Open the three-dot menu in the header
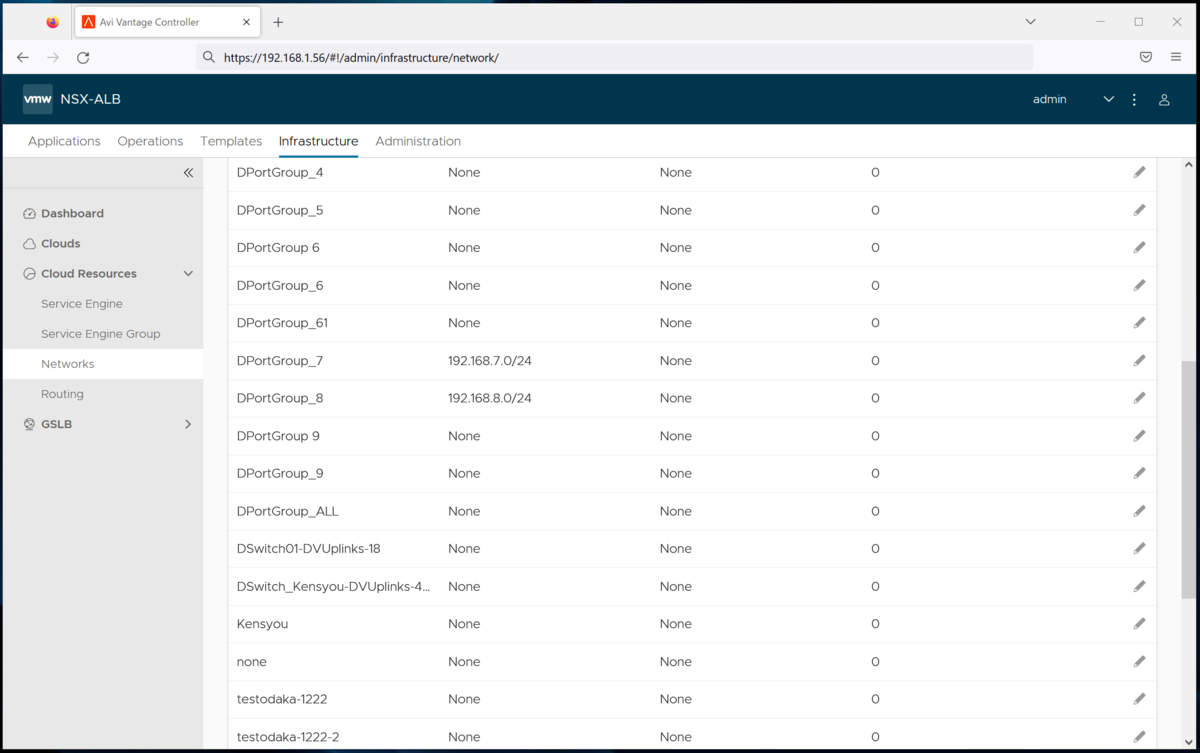The height and width of the screenshot is (753, 1200). click(x=1134, y=100)
